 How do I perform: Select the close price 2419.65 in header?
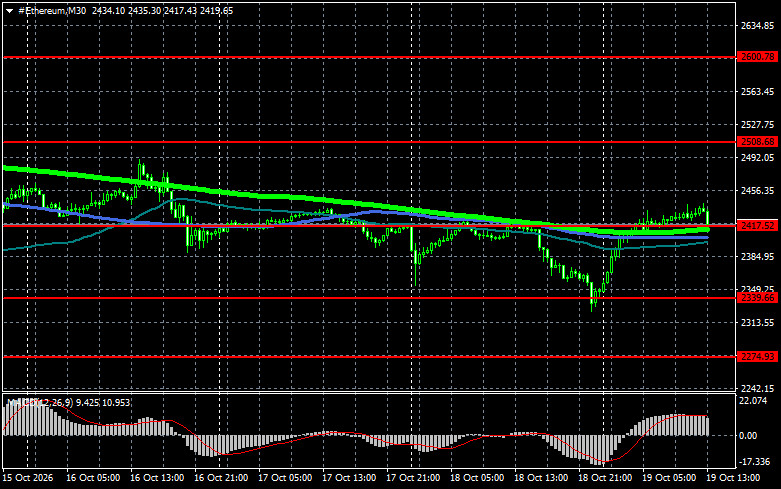216,10
